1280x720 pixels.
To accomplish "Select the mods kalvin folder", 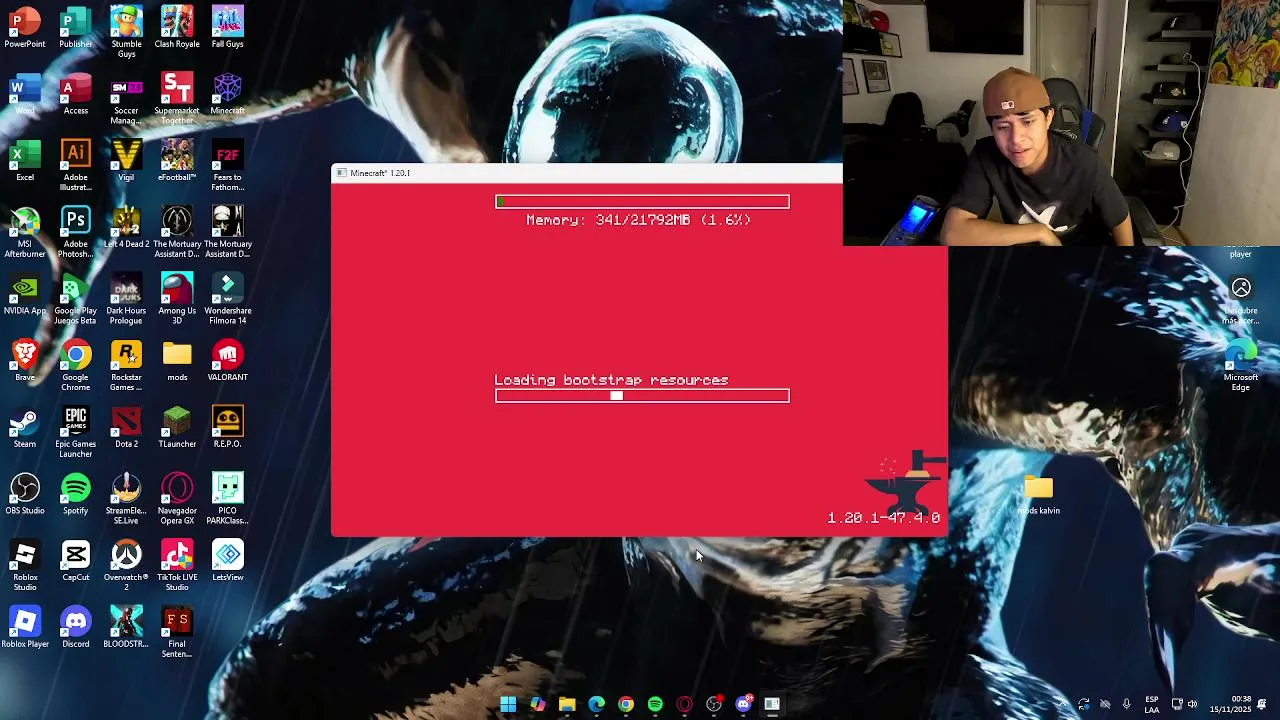I will click(x=1038, y=495).
